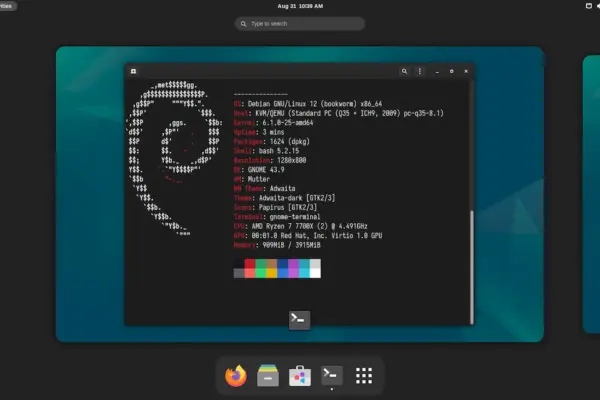
Task: Focus the Type to search field
Action: (x=300, y=24)
